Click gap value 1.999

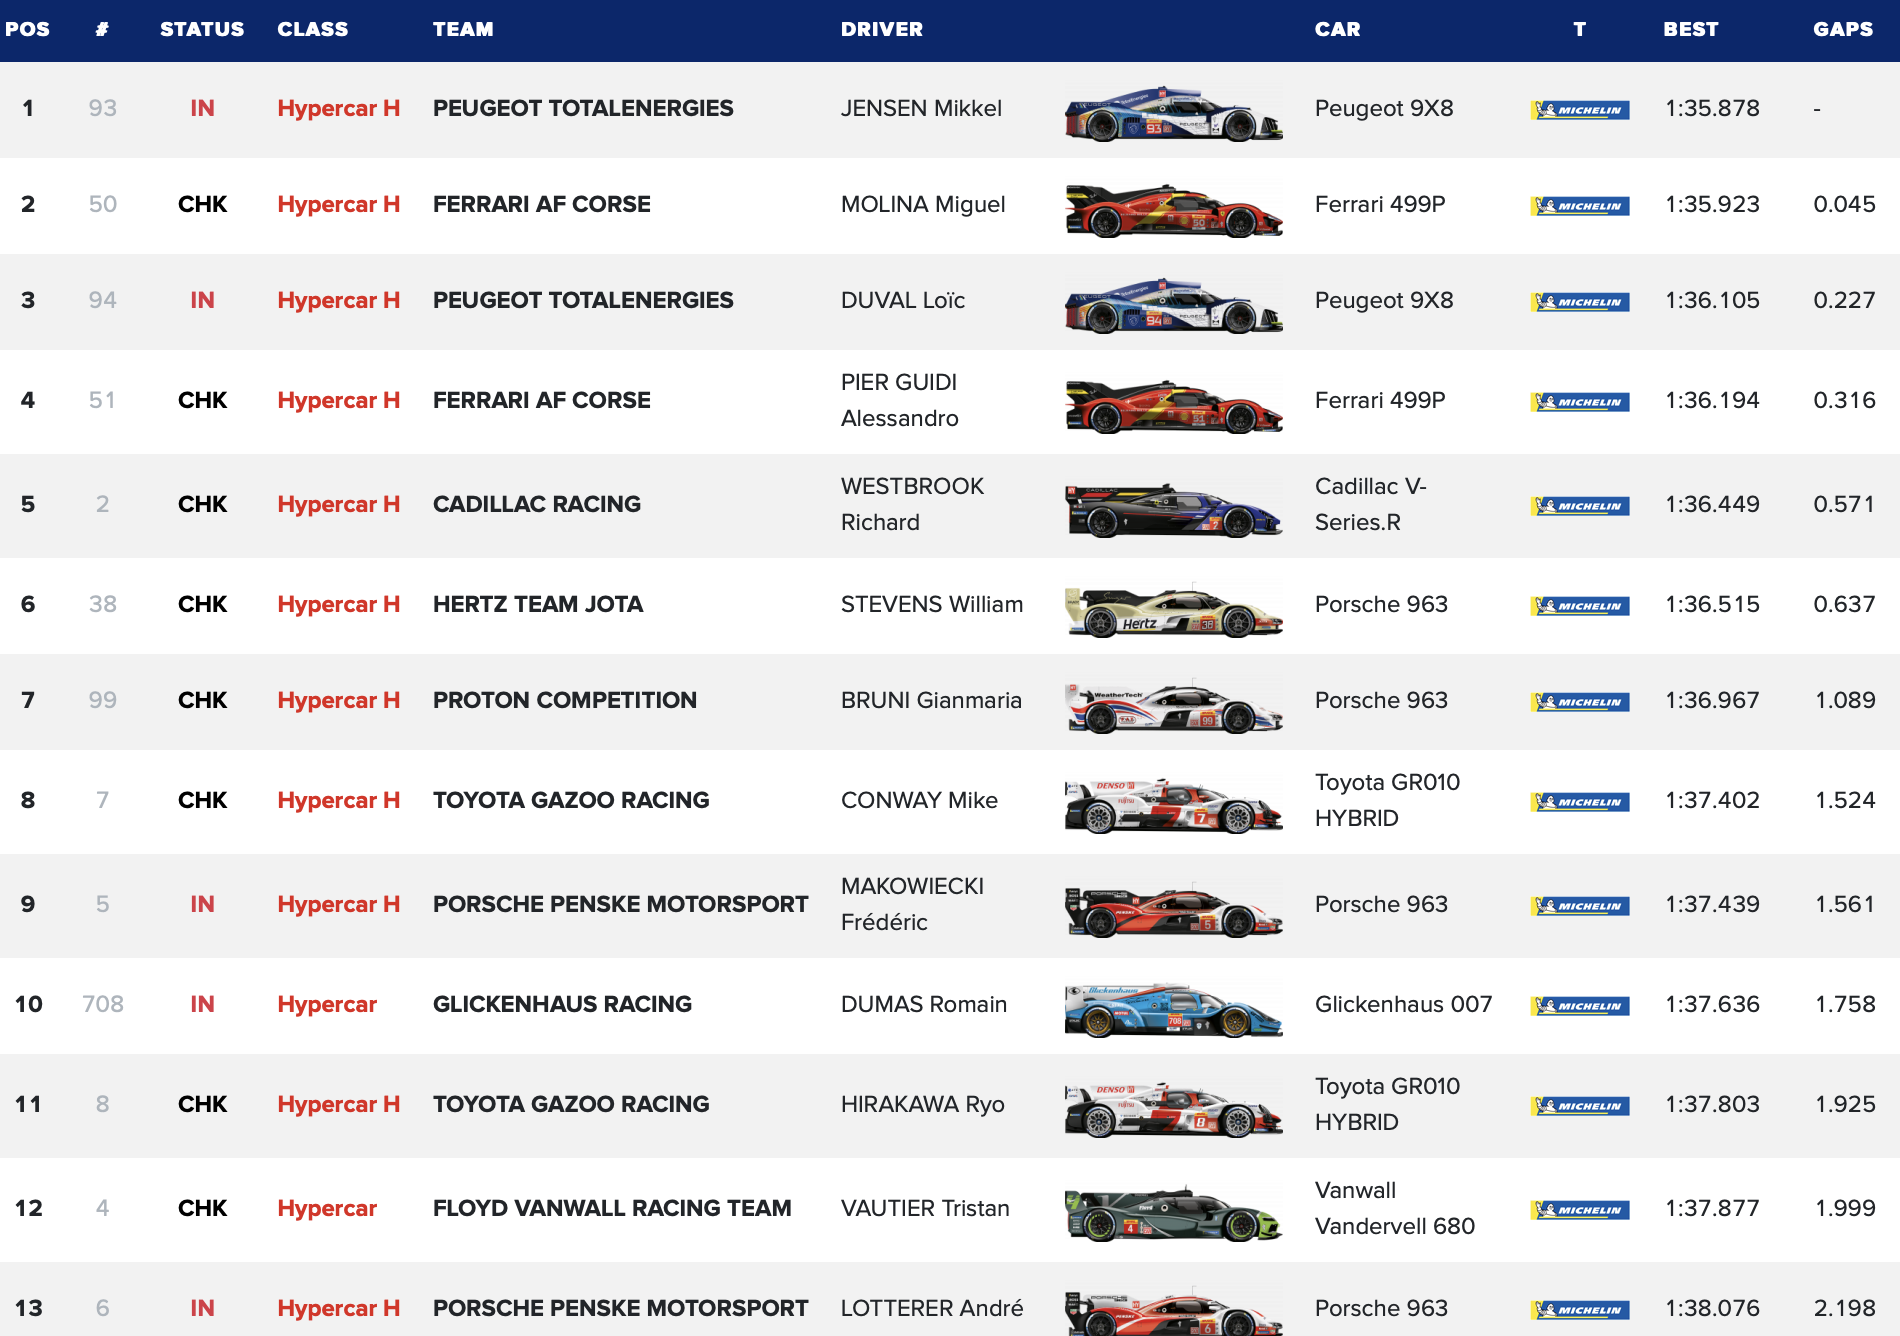pos(1845,1208)
